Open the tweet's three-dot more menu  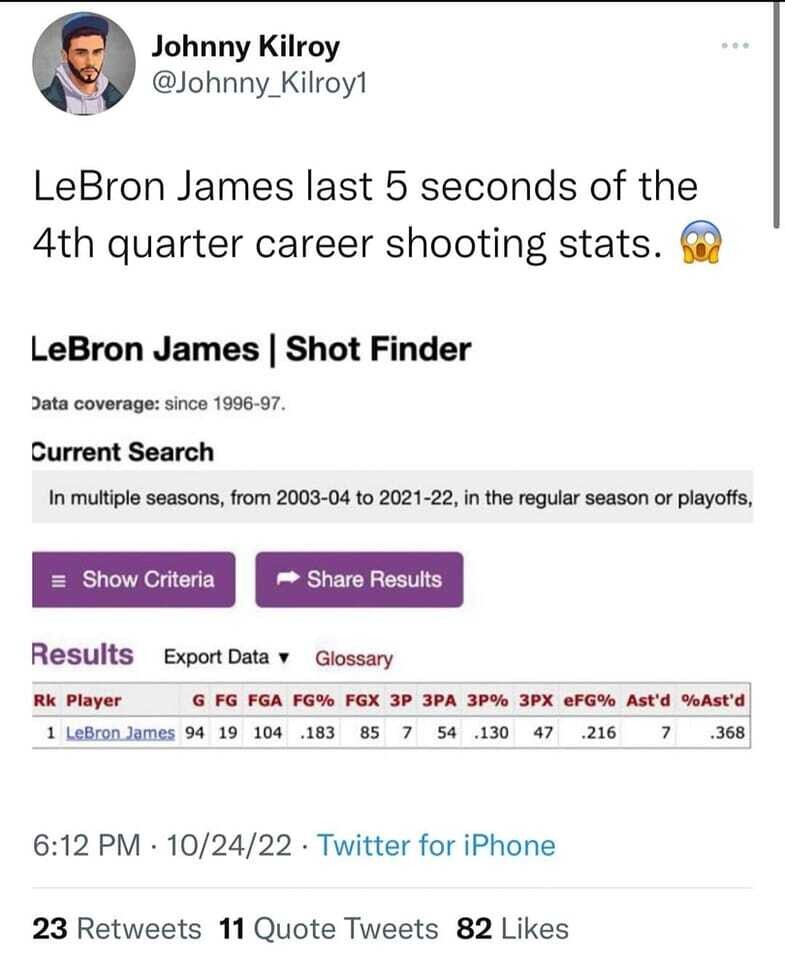point(735,46)
